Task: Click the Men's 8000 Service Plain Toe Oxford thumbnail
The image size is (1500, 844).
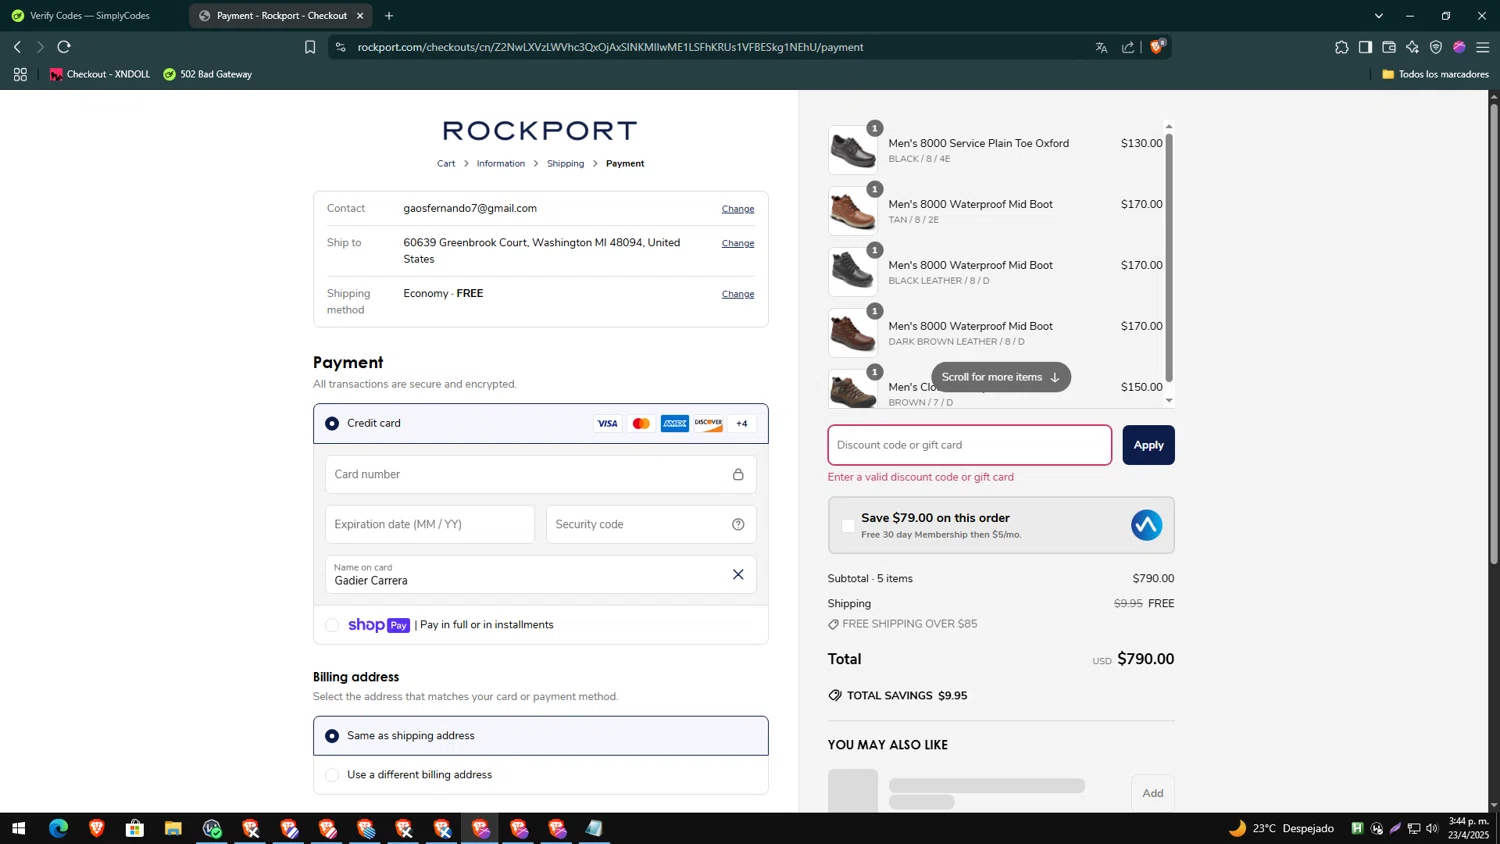Action: pos(853,150)
